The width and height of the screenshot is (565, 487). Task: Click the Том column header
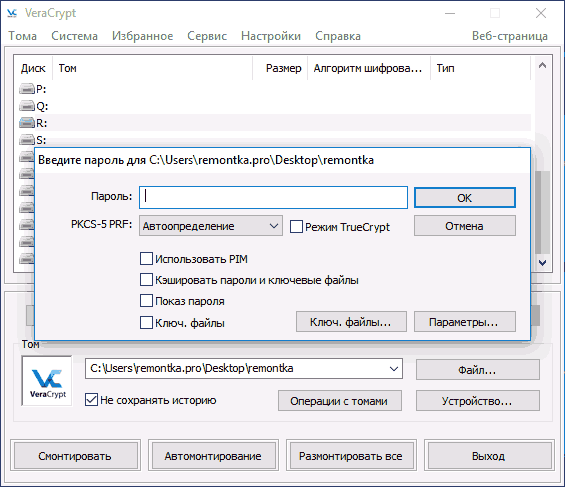pyautogui.click(x=153, y=68)
